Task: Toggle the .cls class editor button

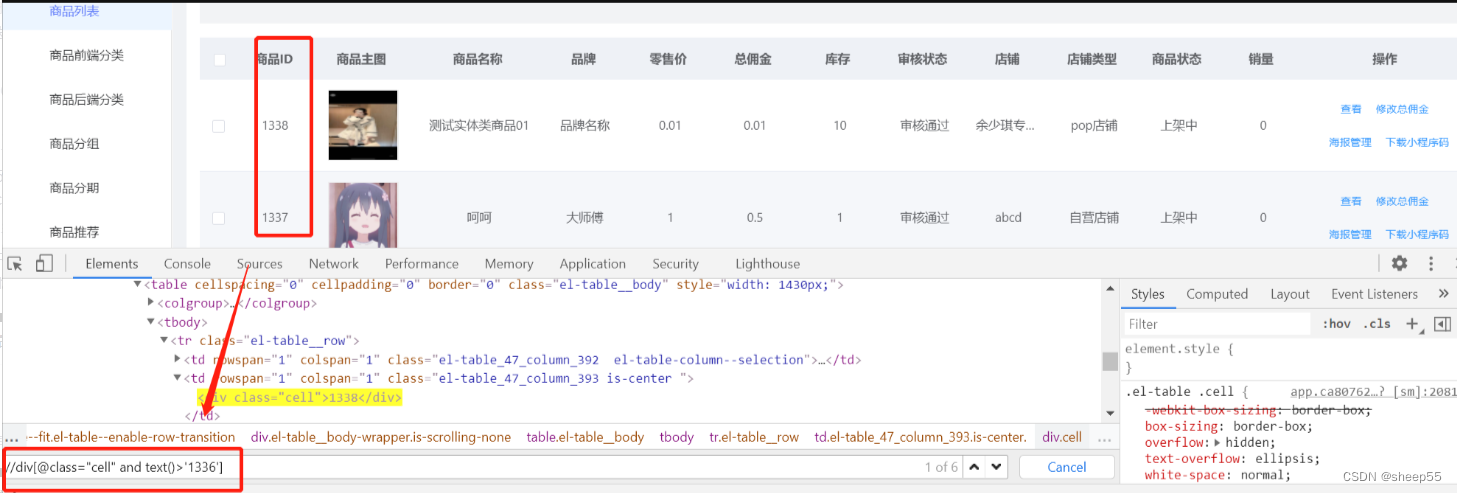Action: point(1378,324)
